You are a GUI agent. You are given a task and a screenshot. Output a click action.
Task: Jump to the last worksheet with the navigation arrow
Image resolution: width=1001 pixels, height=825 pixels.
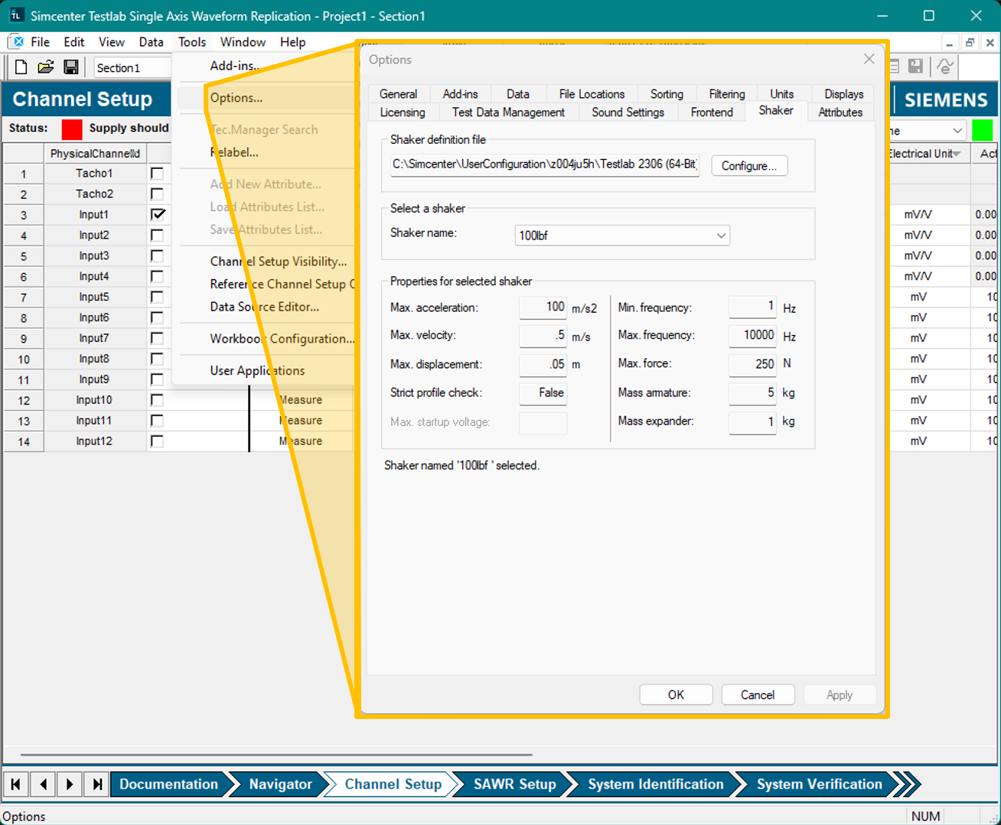pyautogui.click(x=96, y=784)
